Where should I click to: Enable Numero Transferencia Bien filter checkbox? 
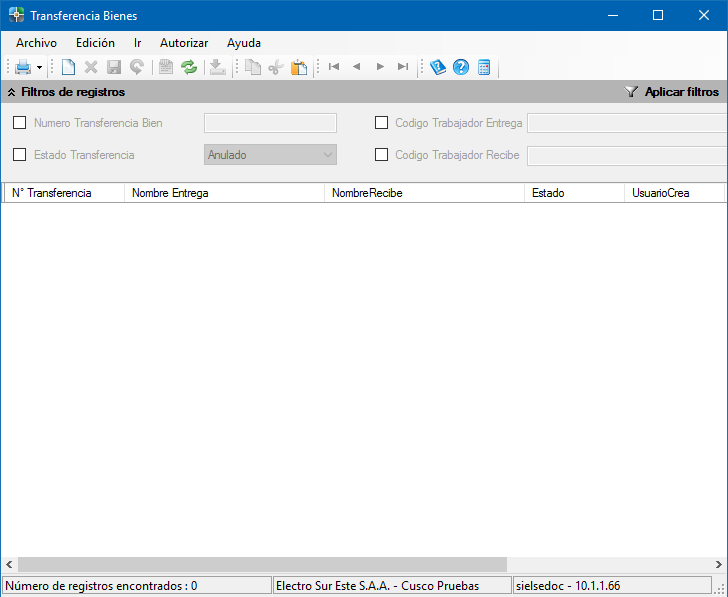click(x=20, y=123)
